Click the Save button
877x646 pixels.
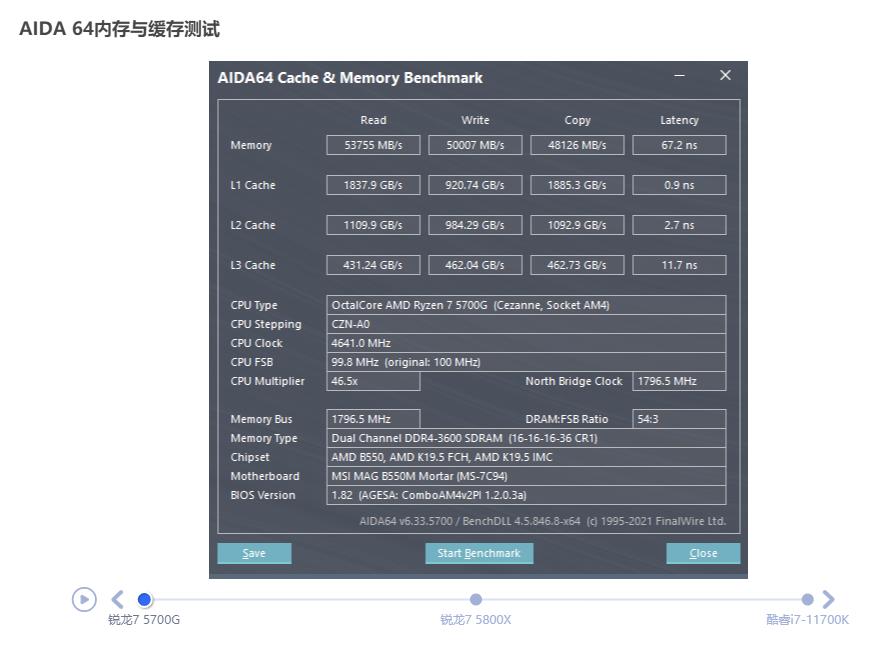(x=254, y=552)
